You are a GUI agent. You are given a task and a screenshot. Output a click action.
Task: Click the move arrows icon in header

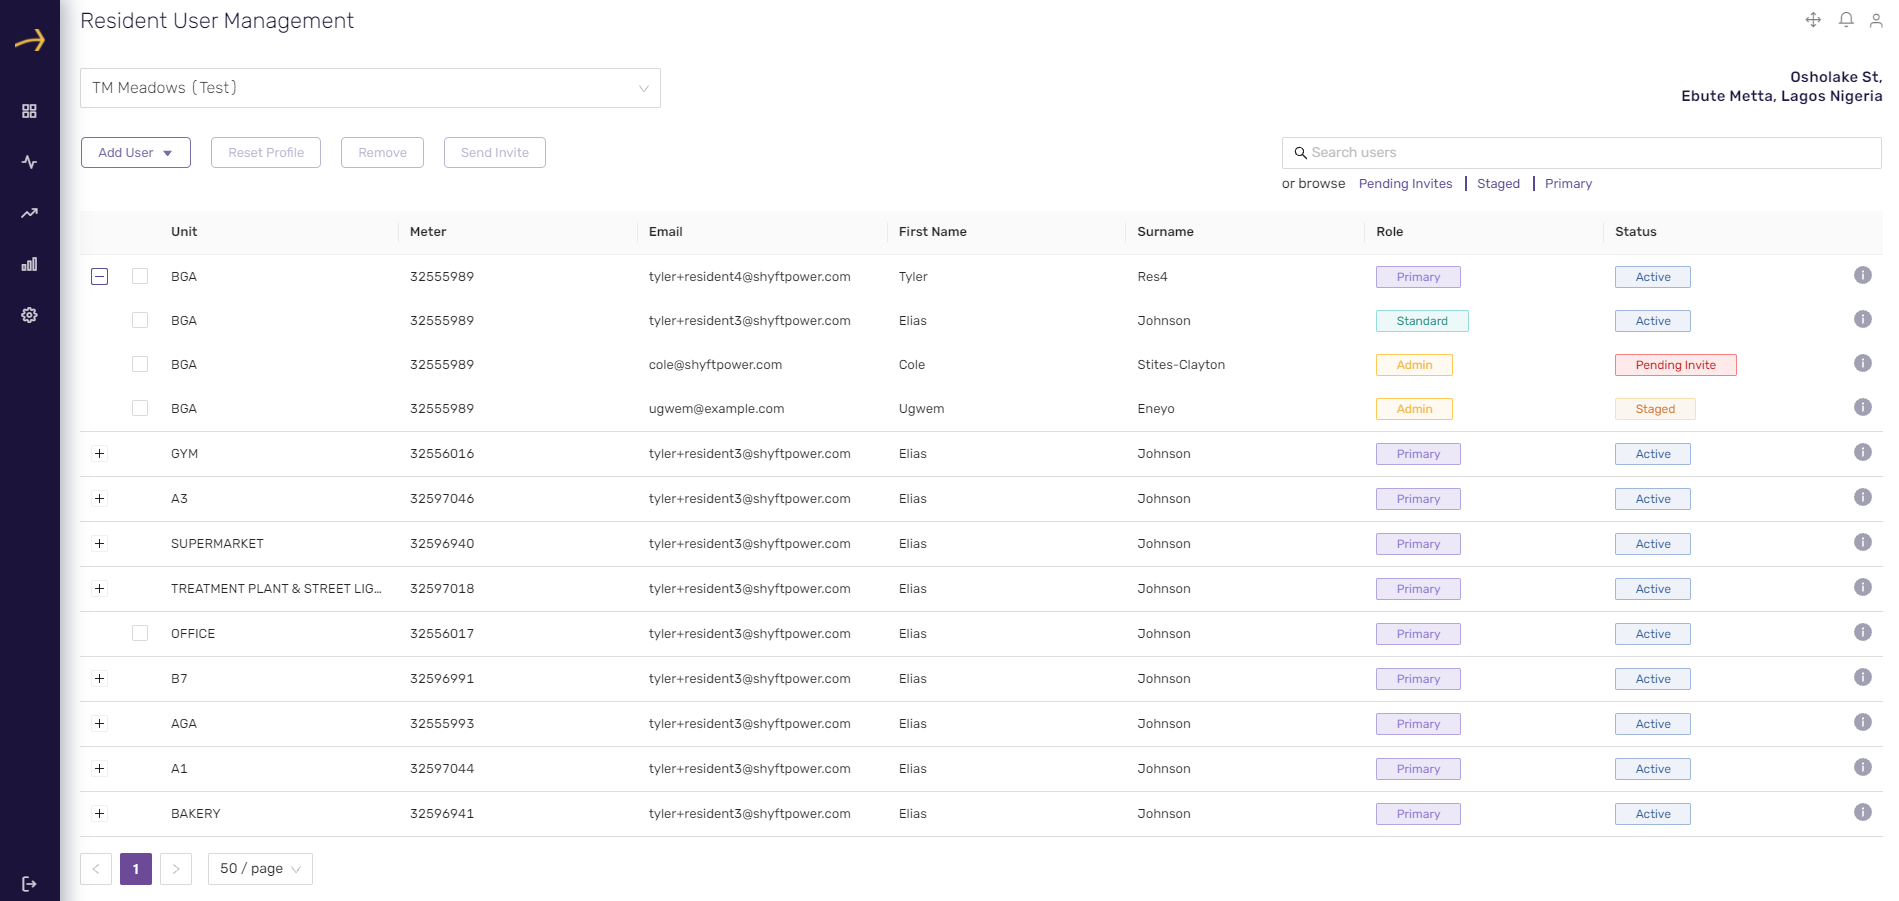tap(1813, 20)
